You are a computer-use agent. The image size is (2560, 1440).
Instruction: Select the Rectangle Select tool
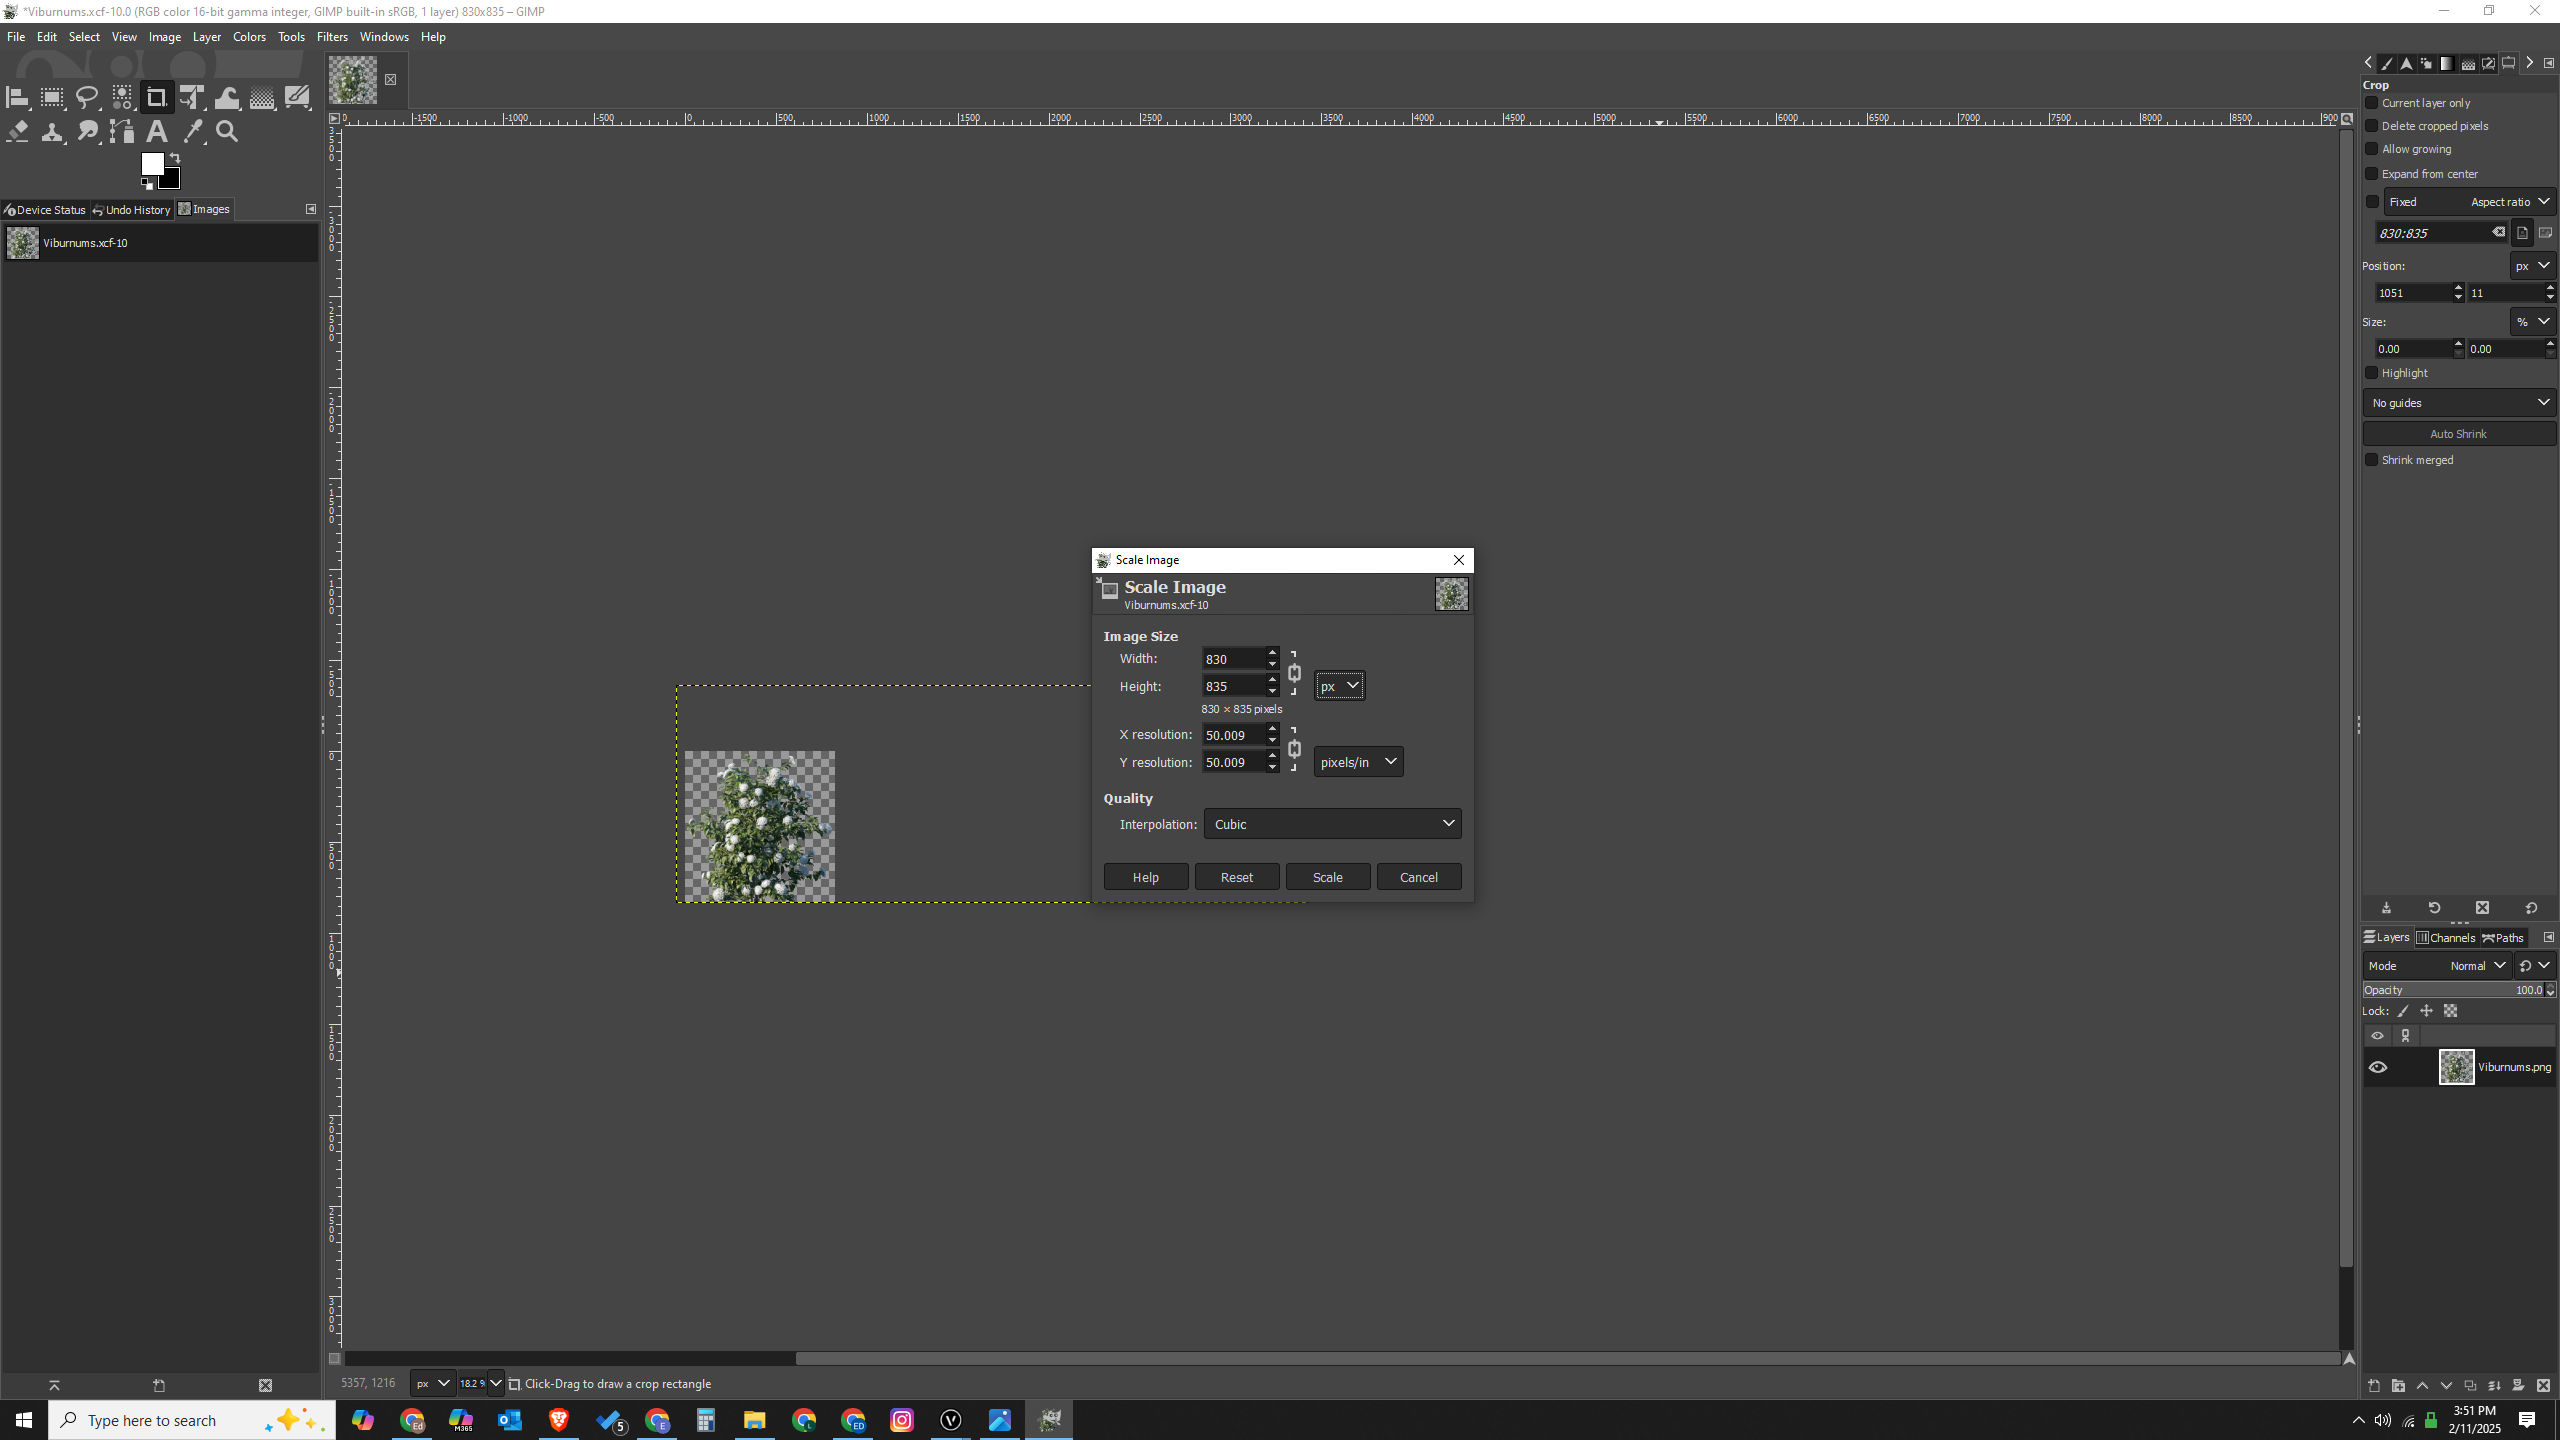pyautogui.click(x=52, y=97)
